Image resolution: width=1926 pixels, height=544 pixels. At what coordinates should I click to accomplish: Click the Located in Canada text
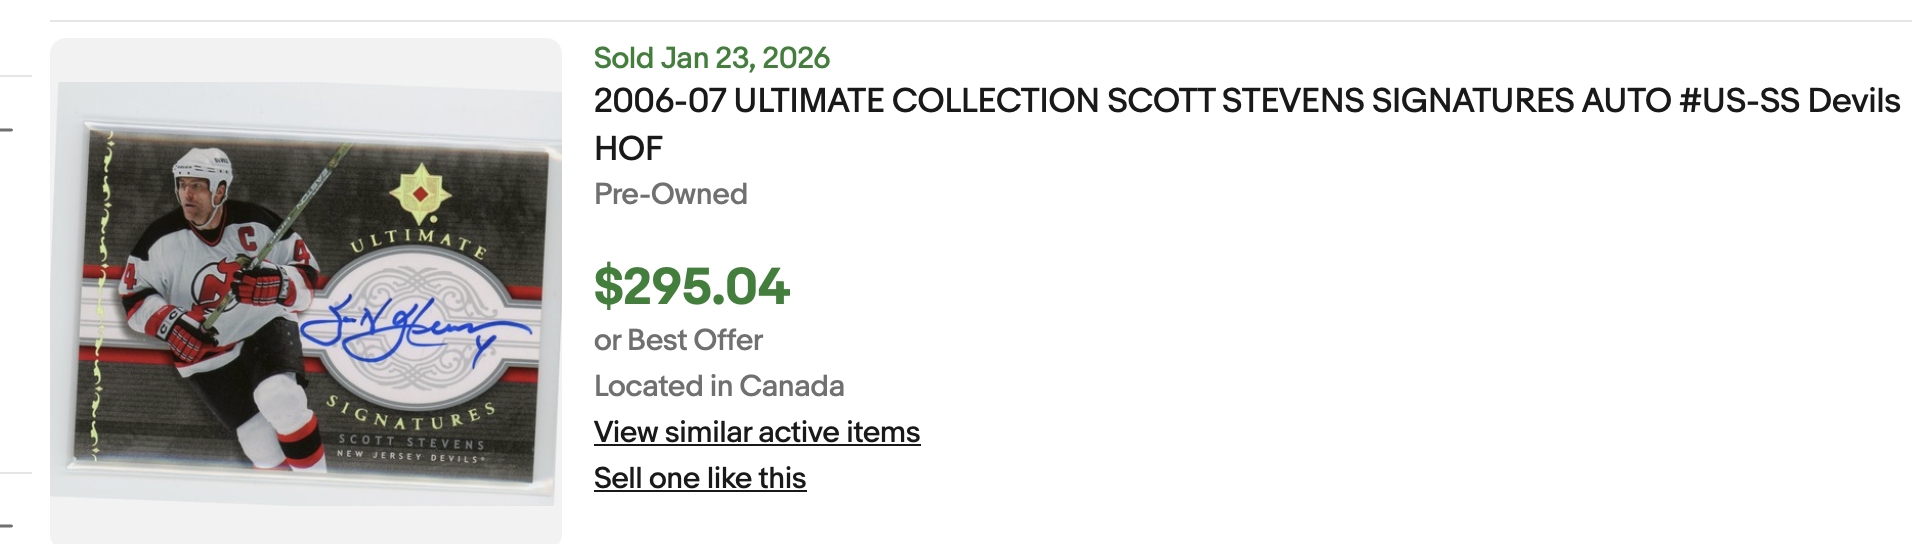click(x=718, y=386)
